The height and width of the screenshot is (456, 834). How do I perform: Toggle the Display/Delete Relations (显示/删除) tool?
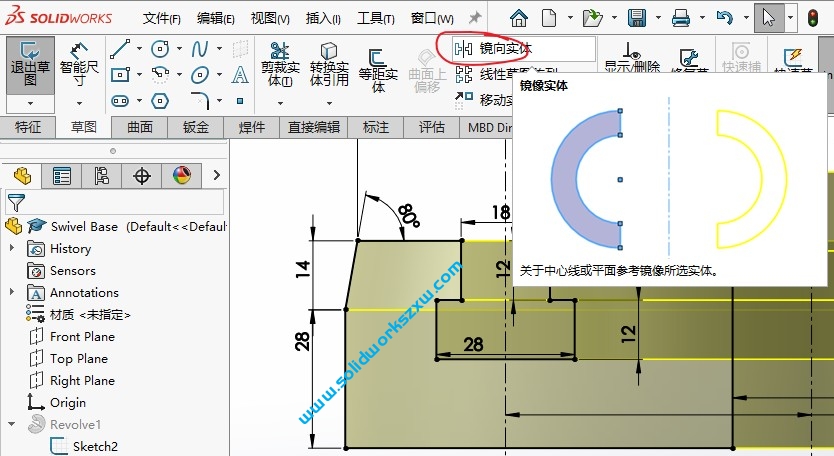point(632,60)
